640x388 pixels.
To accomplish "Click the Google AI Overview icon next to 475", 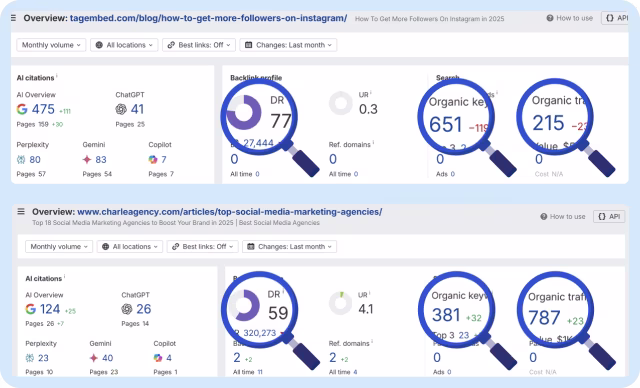I will coord(22,109).
